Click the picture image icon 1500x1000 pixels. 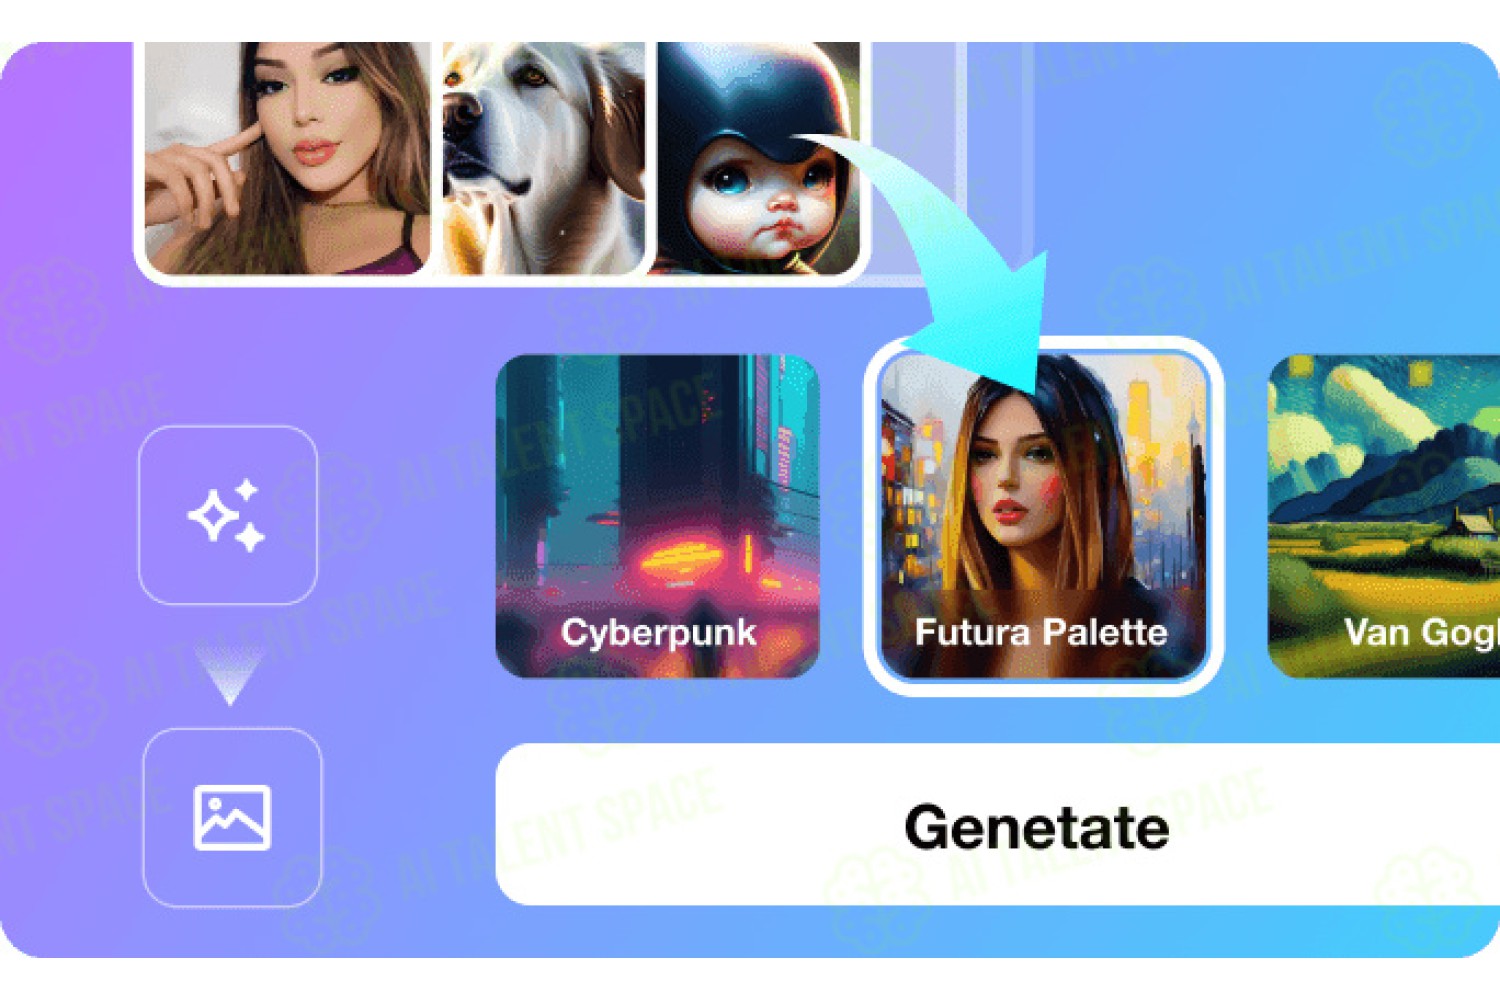coord(232,818)
